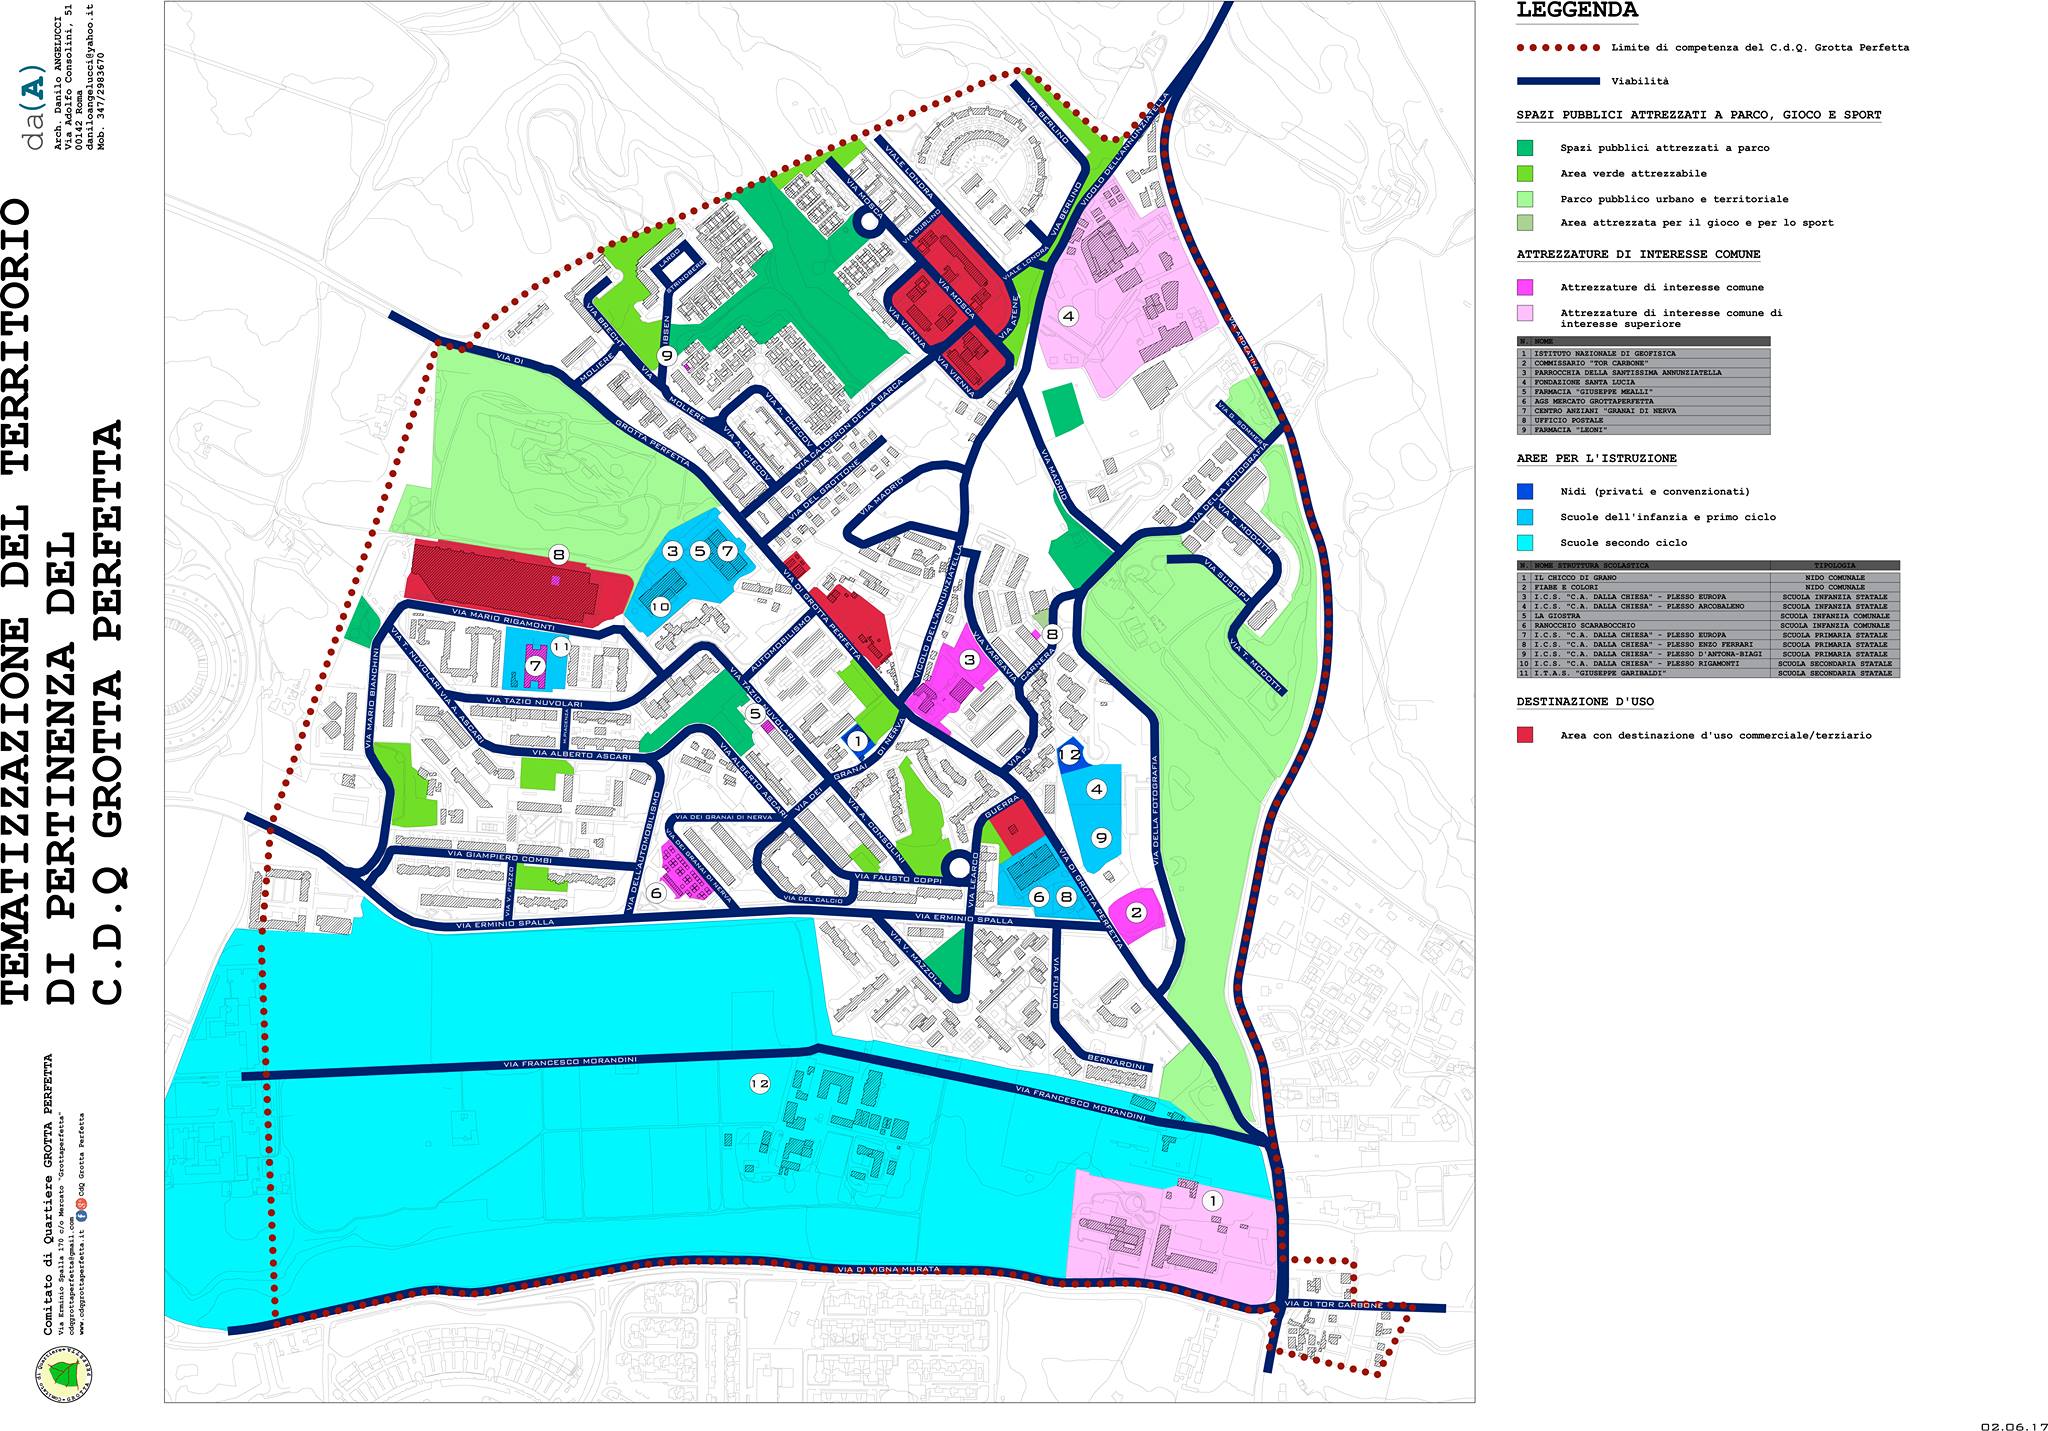The width and height of the screenshot is (2048, 1431).
Task: Click circled marker 10 in the blue school area
Action: pos(660,606)
